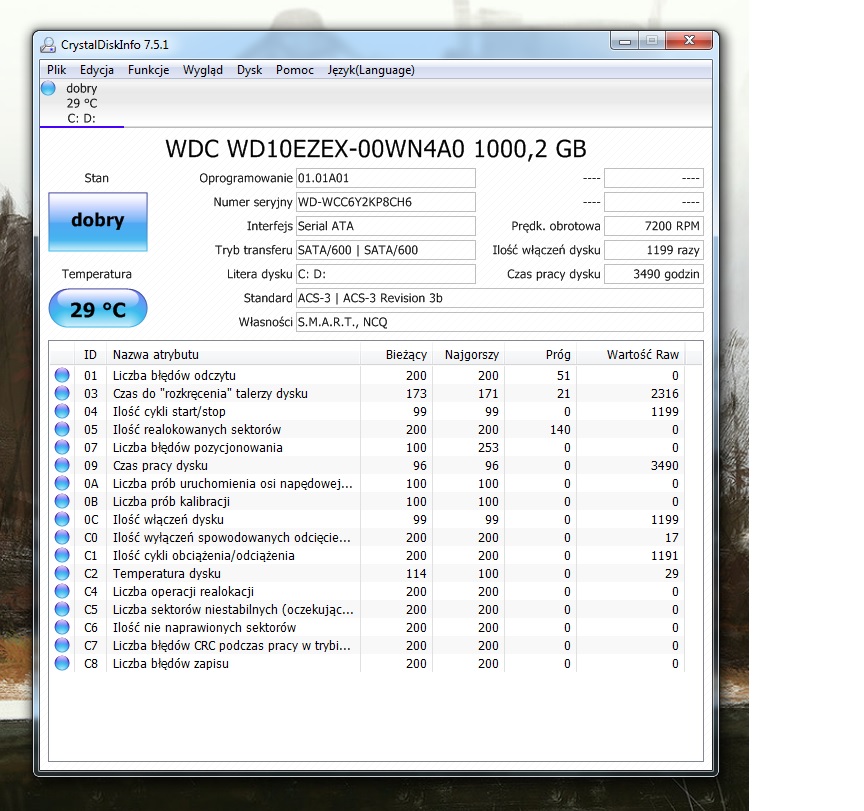864x811 pixels.
Task: Click status orb for attribute C1 load/unload cycles
Action: tap(62, 555)
